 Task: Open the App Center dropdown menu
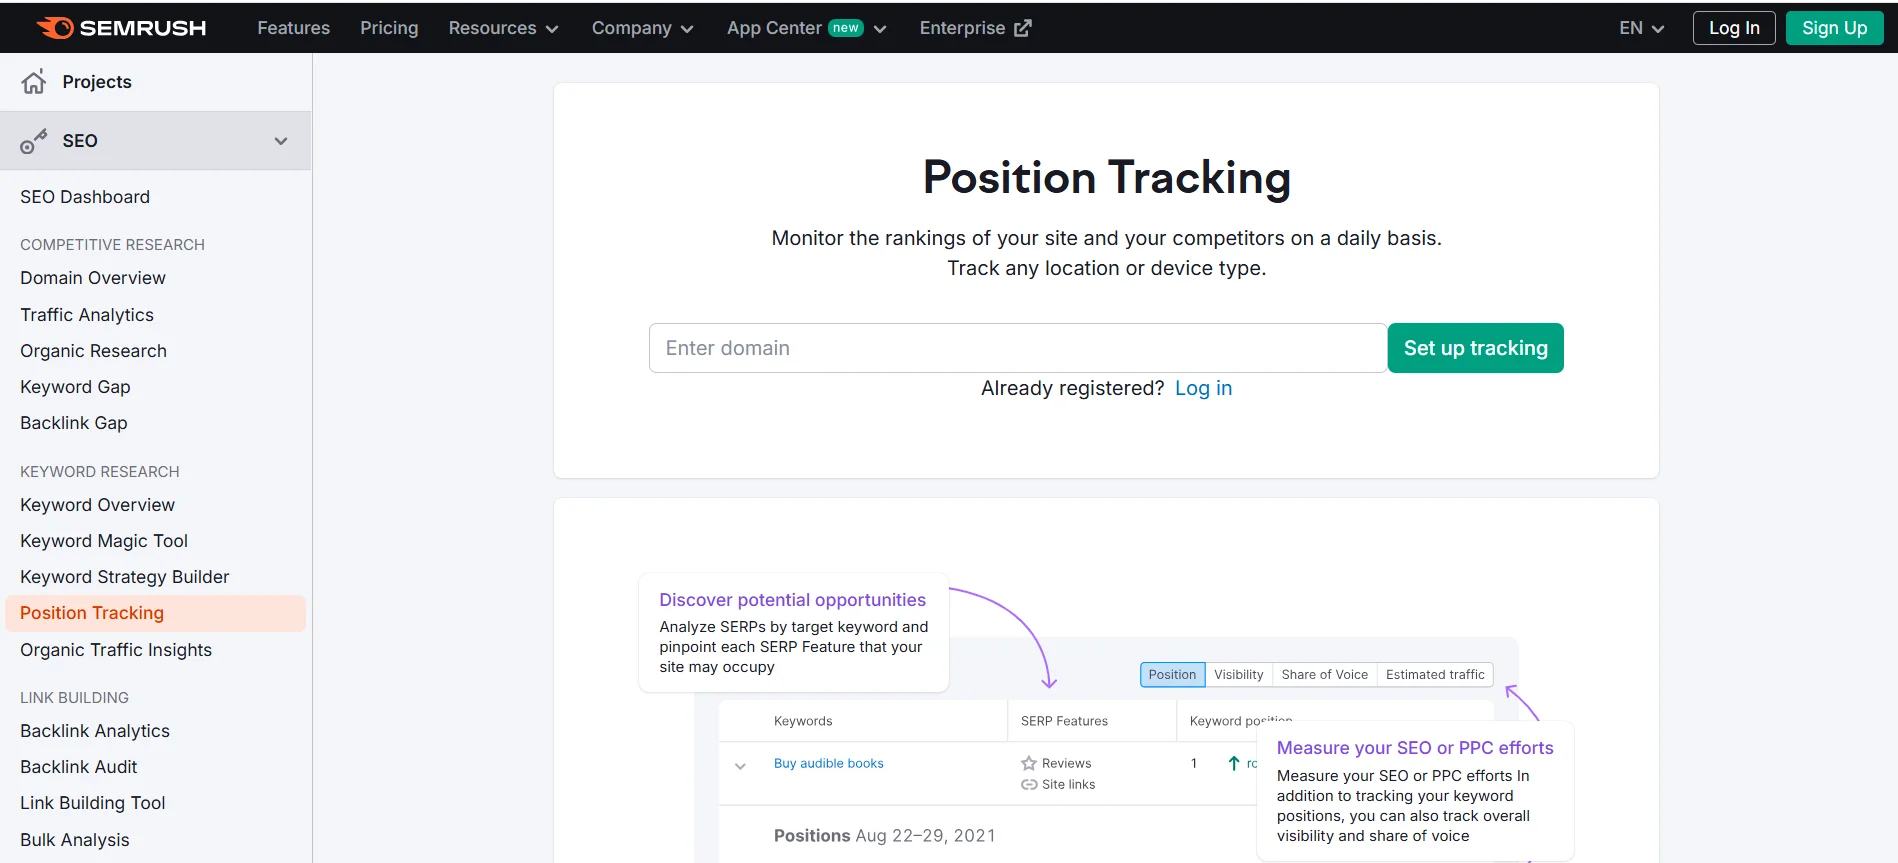coord(806,28)
